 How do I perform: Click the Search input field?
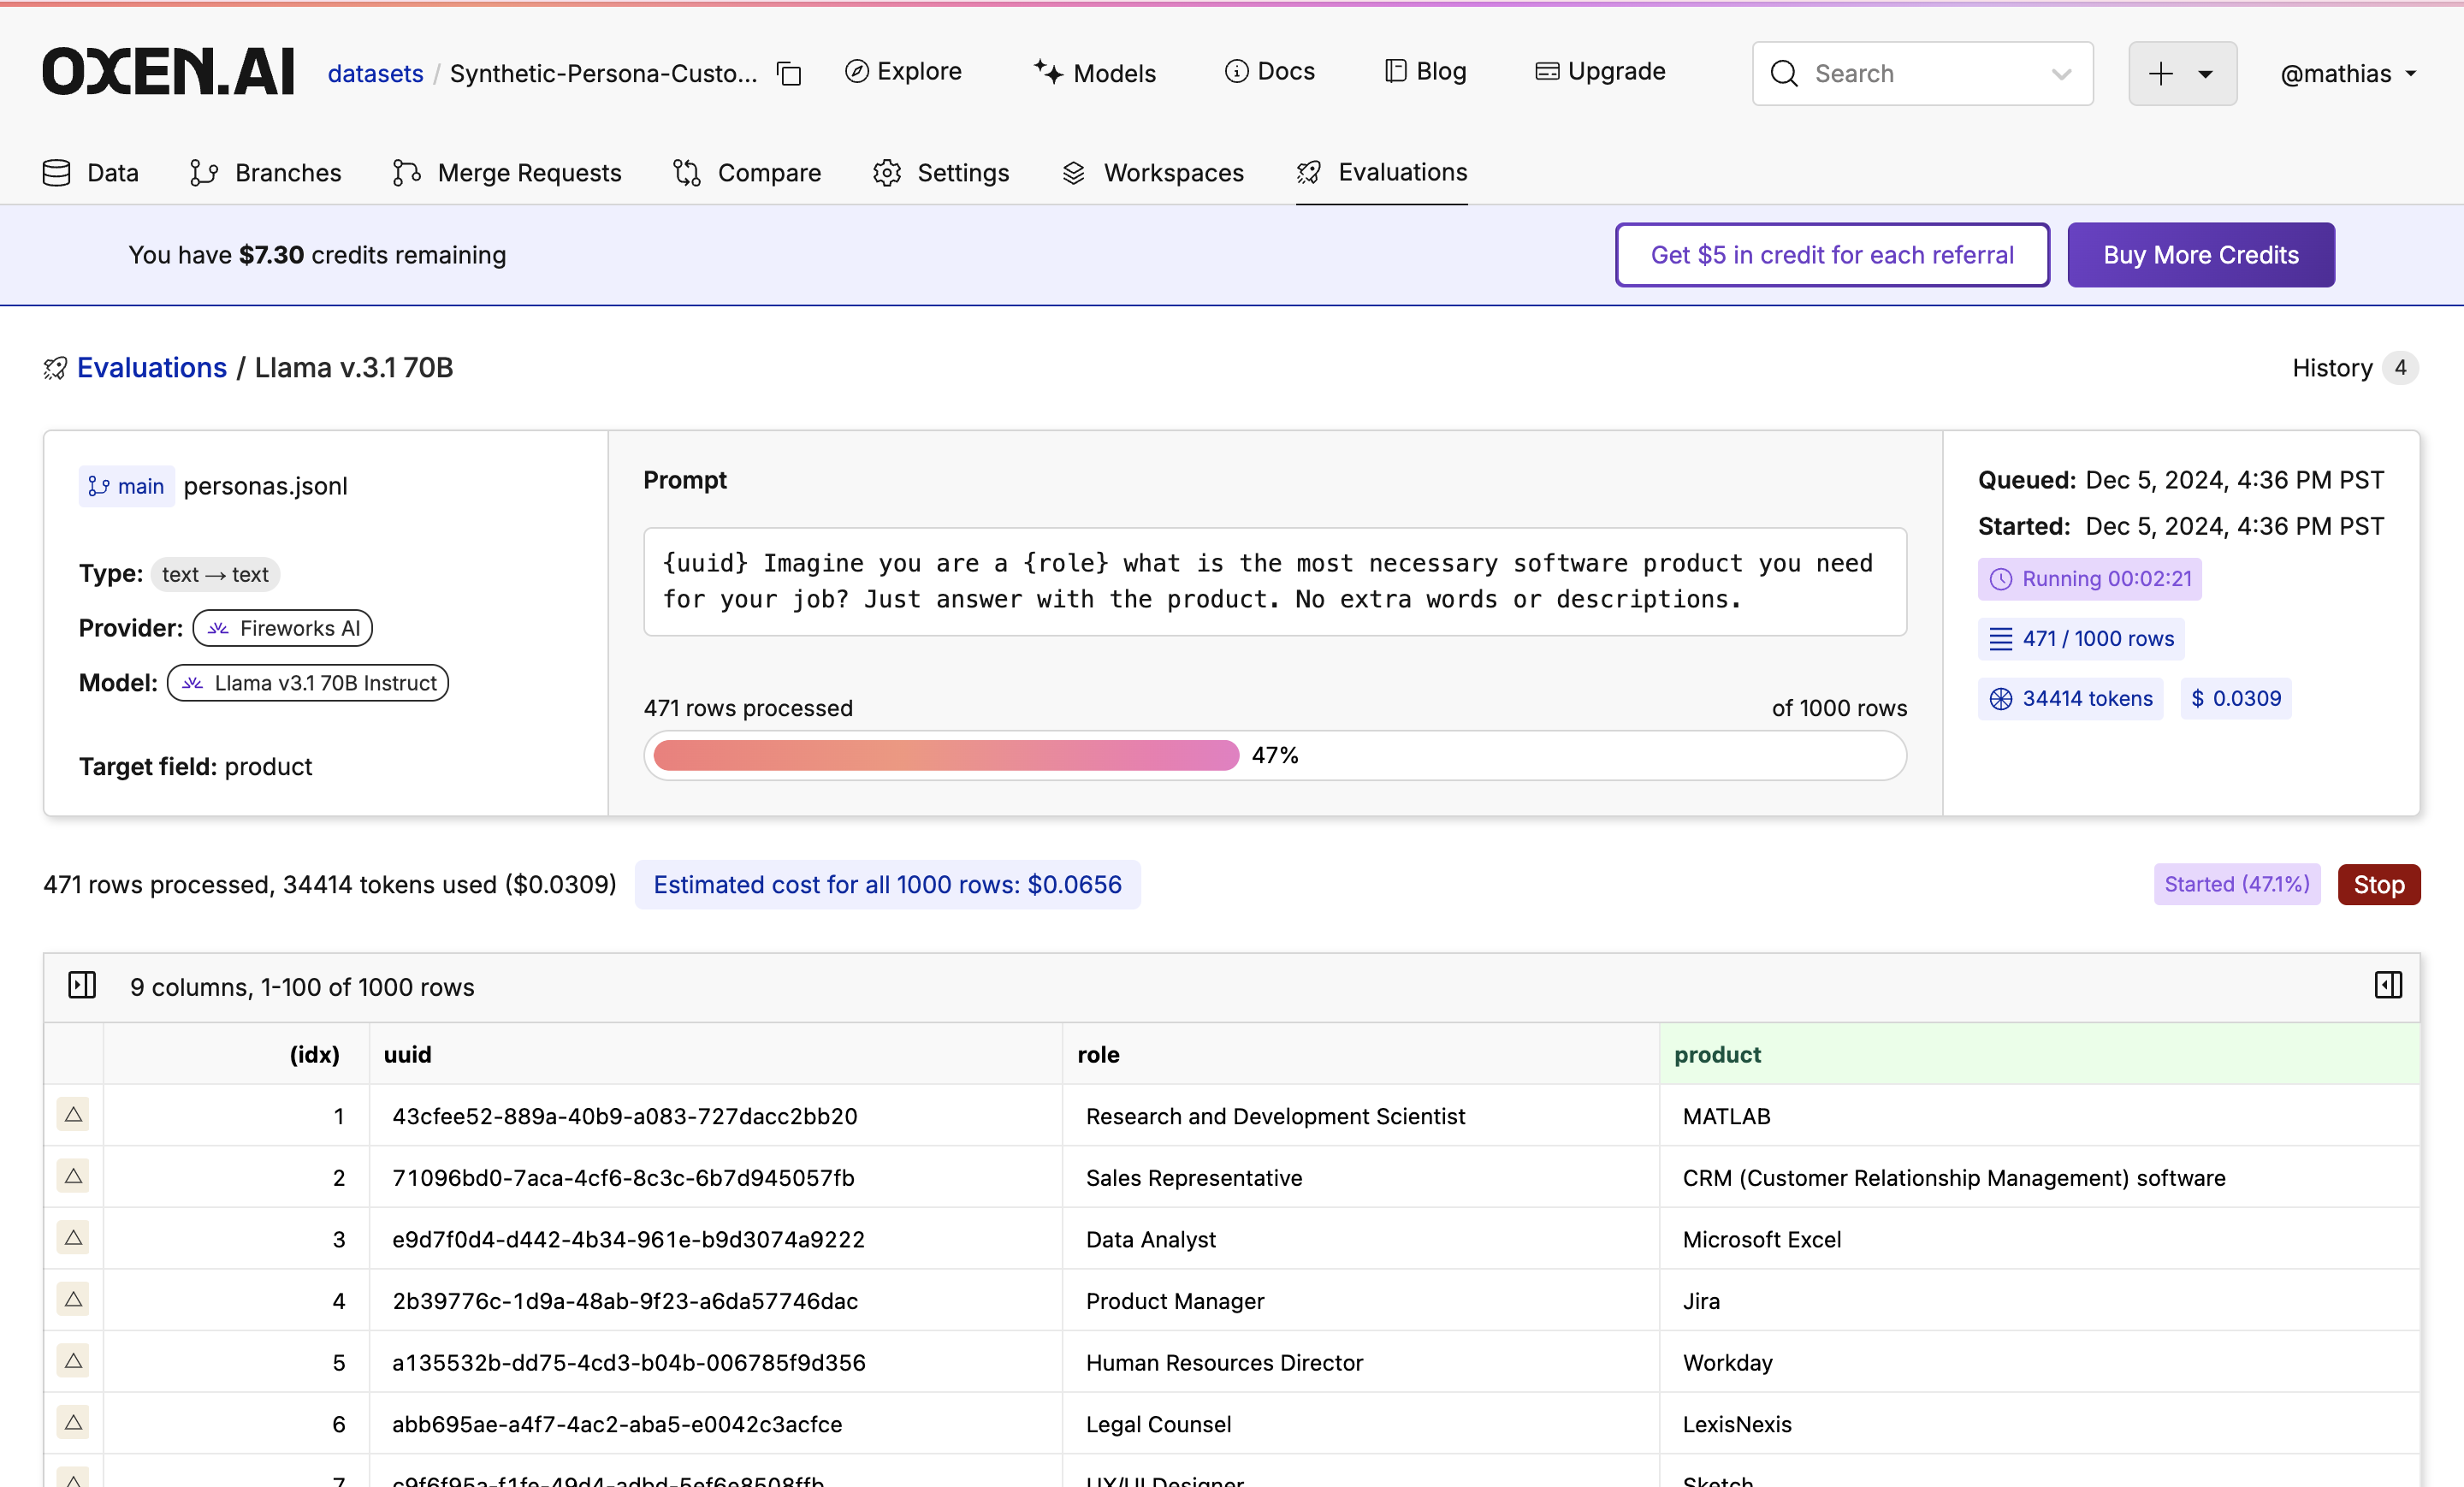(1900, 73)
